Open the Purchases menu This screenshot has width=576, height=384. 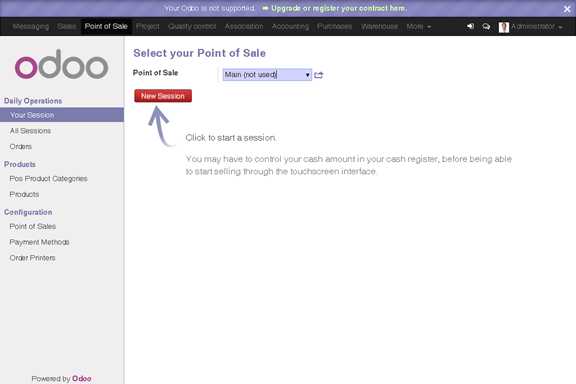coord(334,26)
